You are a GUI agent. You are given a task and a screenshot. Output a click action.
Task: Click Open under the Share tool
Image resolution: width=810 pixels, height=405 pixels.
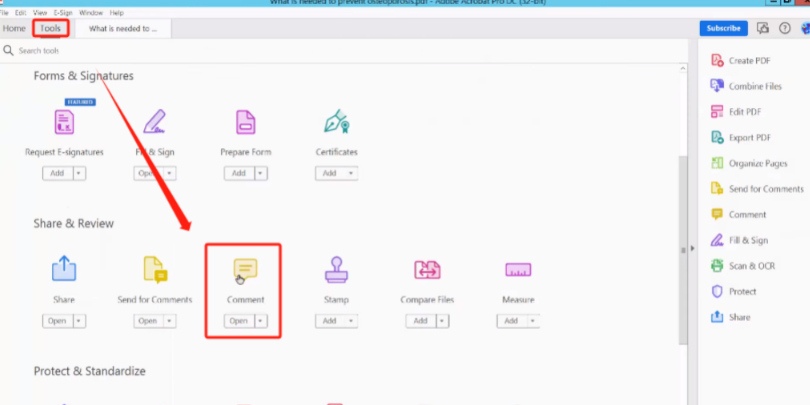[57, 321]
